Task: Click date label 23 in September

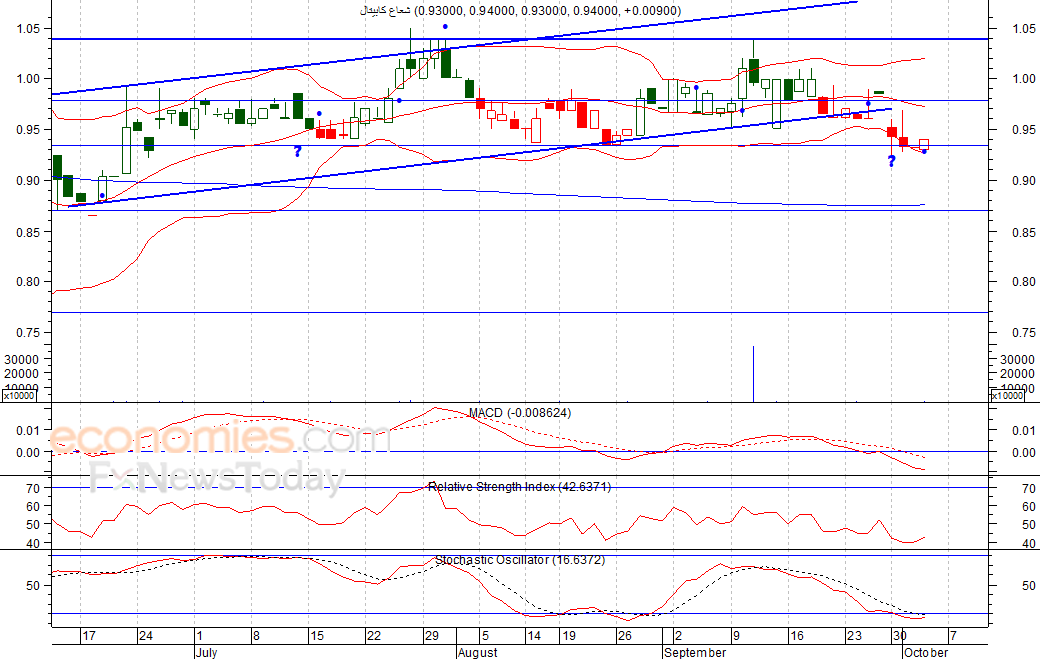Action: click(x=854, y=636)
